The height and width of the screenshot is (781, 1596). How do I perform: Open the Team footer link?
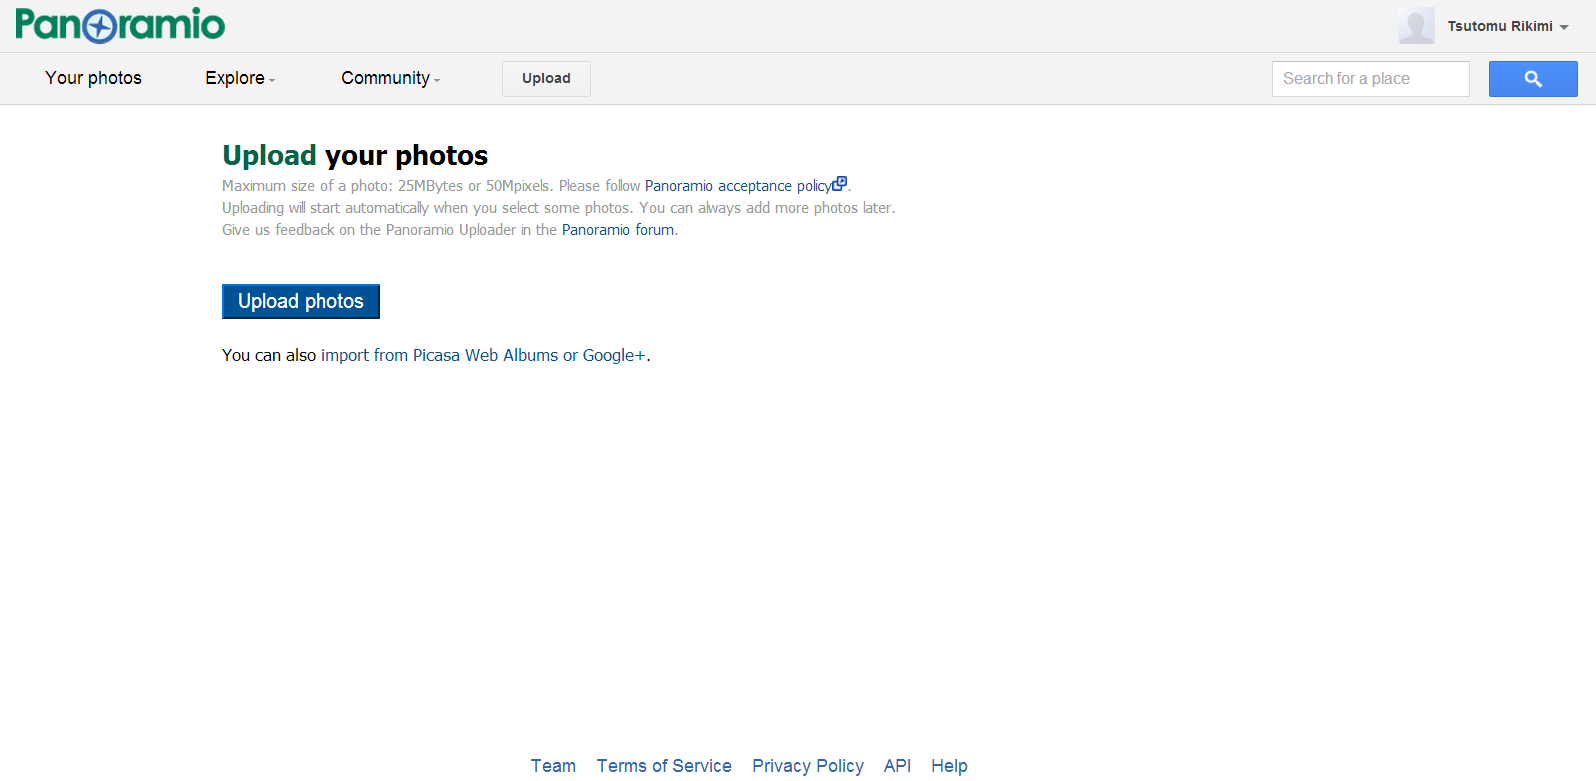[553, 766]
